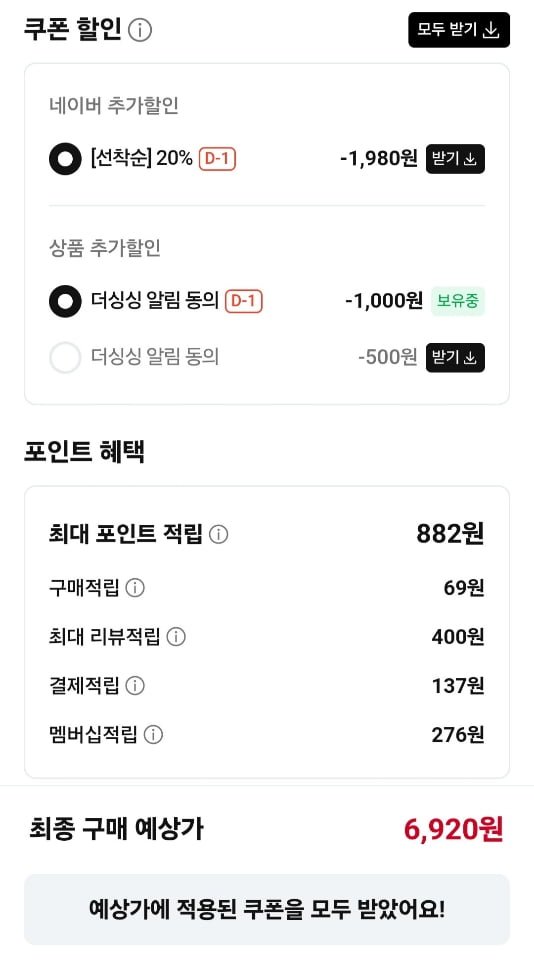Tap the 최종 구매 예상가 label
Image resolution: width=534 pixels, height=960 pixels.
pyautogui.click(x=116, y=829)
